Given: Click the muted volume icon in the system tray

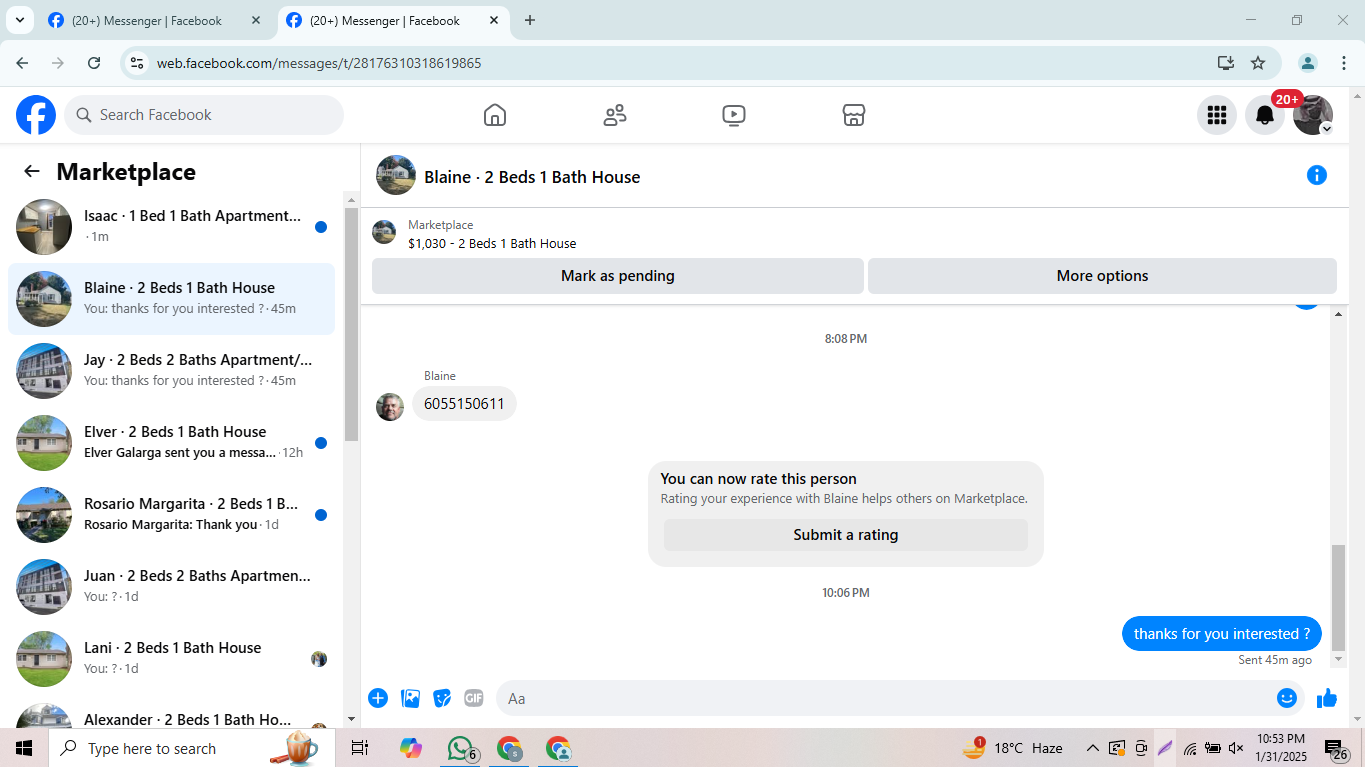Looking at the screenshot, I should [x=1236, y=748].
